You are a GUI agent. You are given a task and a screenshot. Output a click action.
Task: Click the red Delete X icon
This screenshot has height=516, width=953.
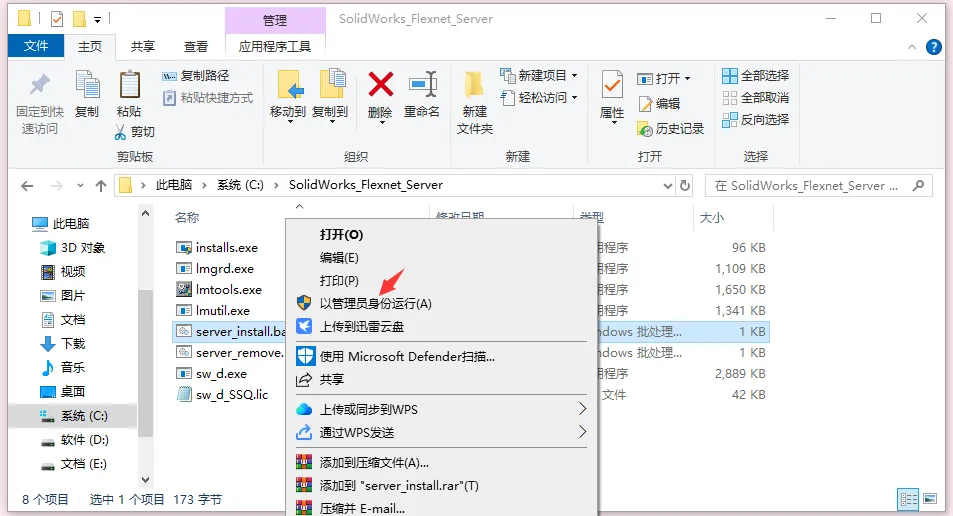[380, 84]
